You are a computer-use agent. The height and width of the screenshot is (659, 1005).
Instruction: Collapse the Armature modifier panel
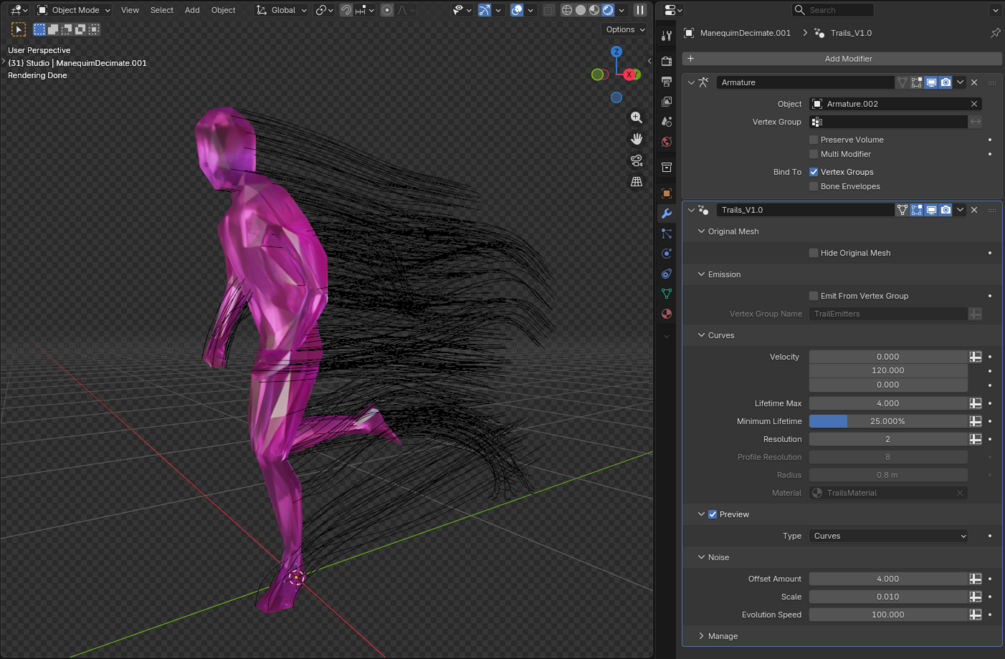click(692, 82)
